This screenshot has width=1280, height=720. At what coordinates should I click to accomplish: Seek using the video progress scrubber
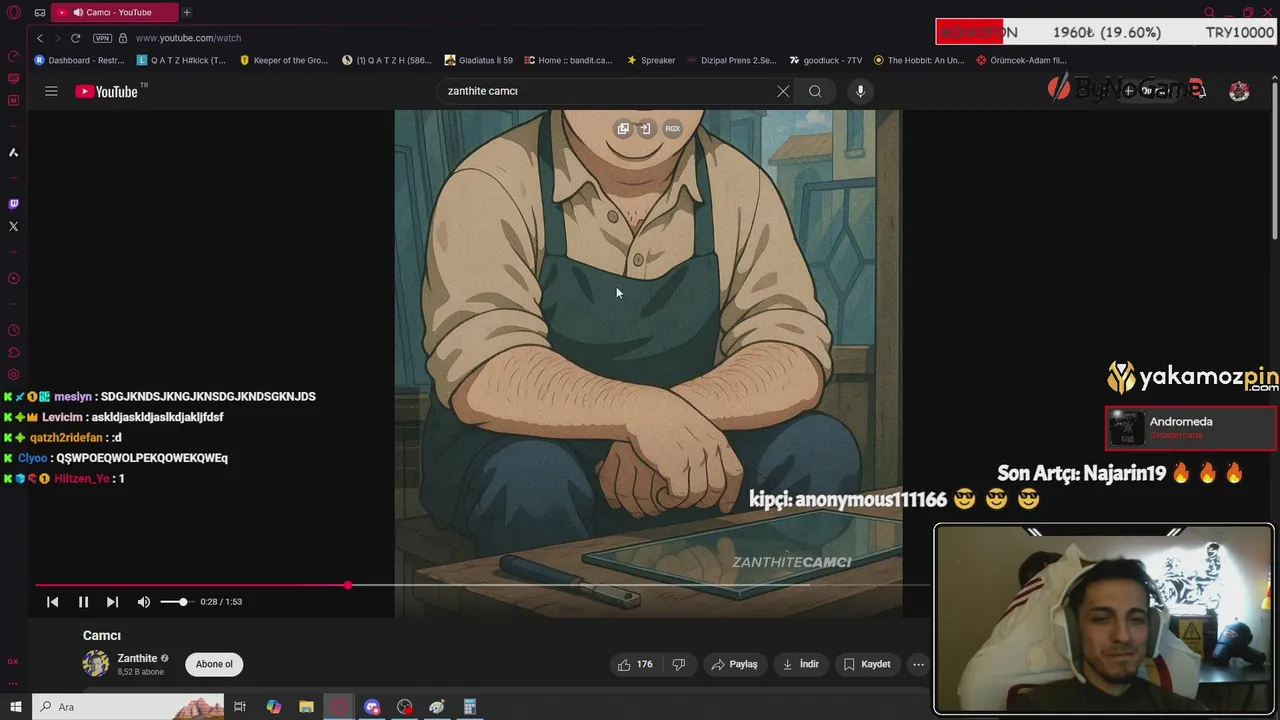(x=348, y=585)
